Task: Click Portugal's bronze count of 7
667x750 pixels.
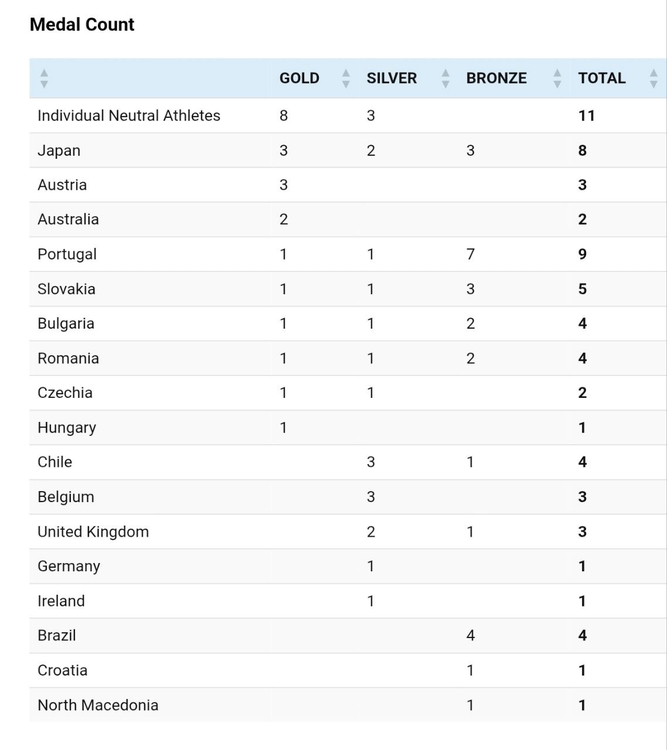Action: click(x=470, y=254)
